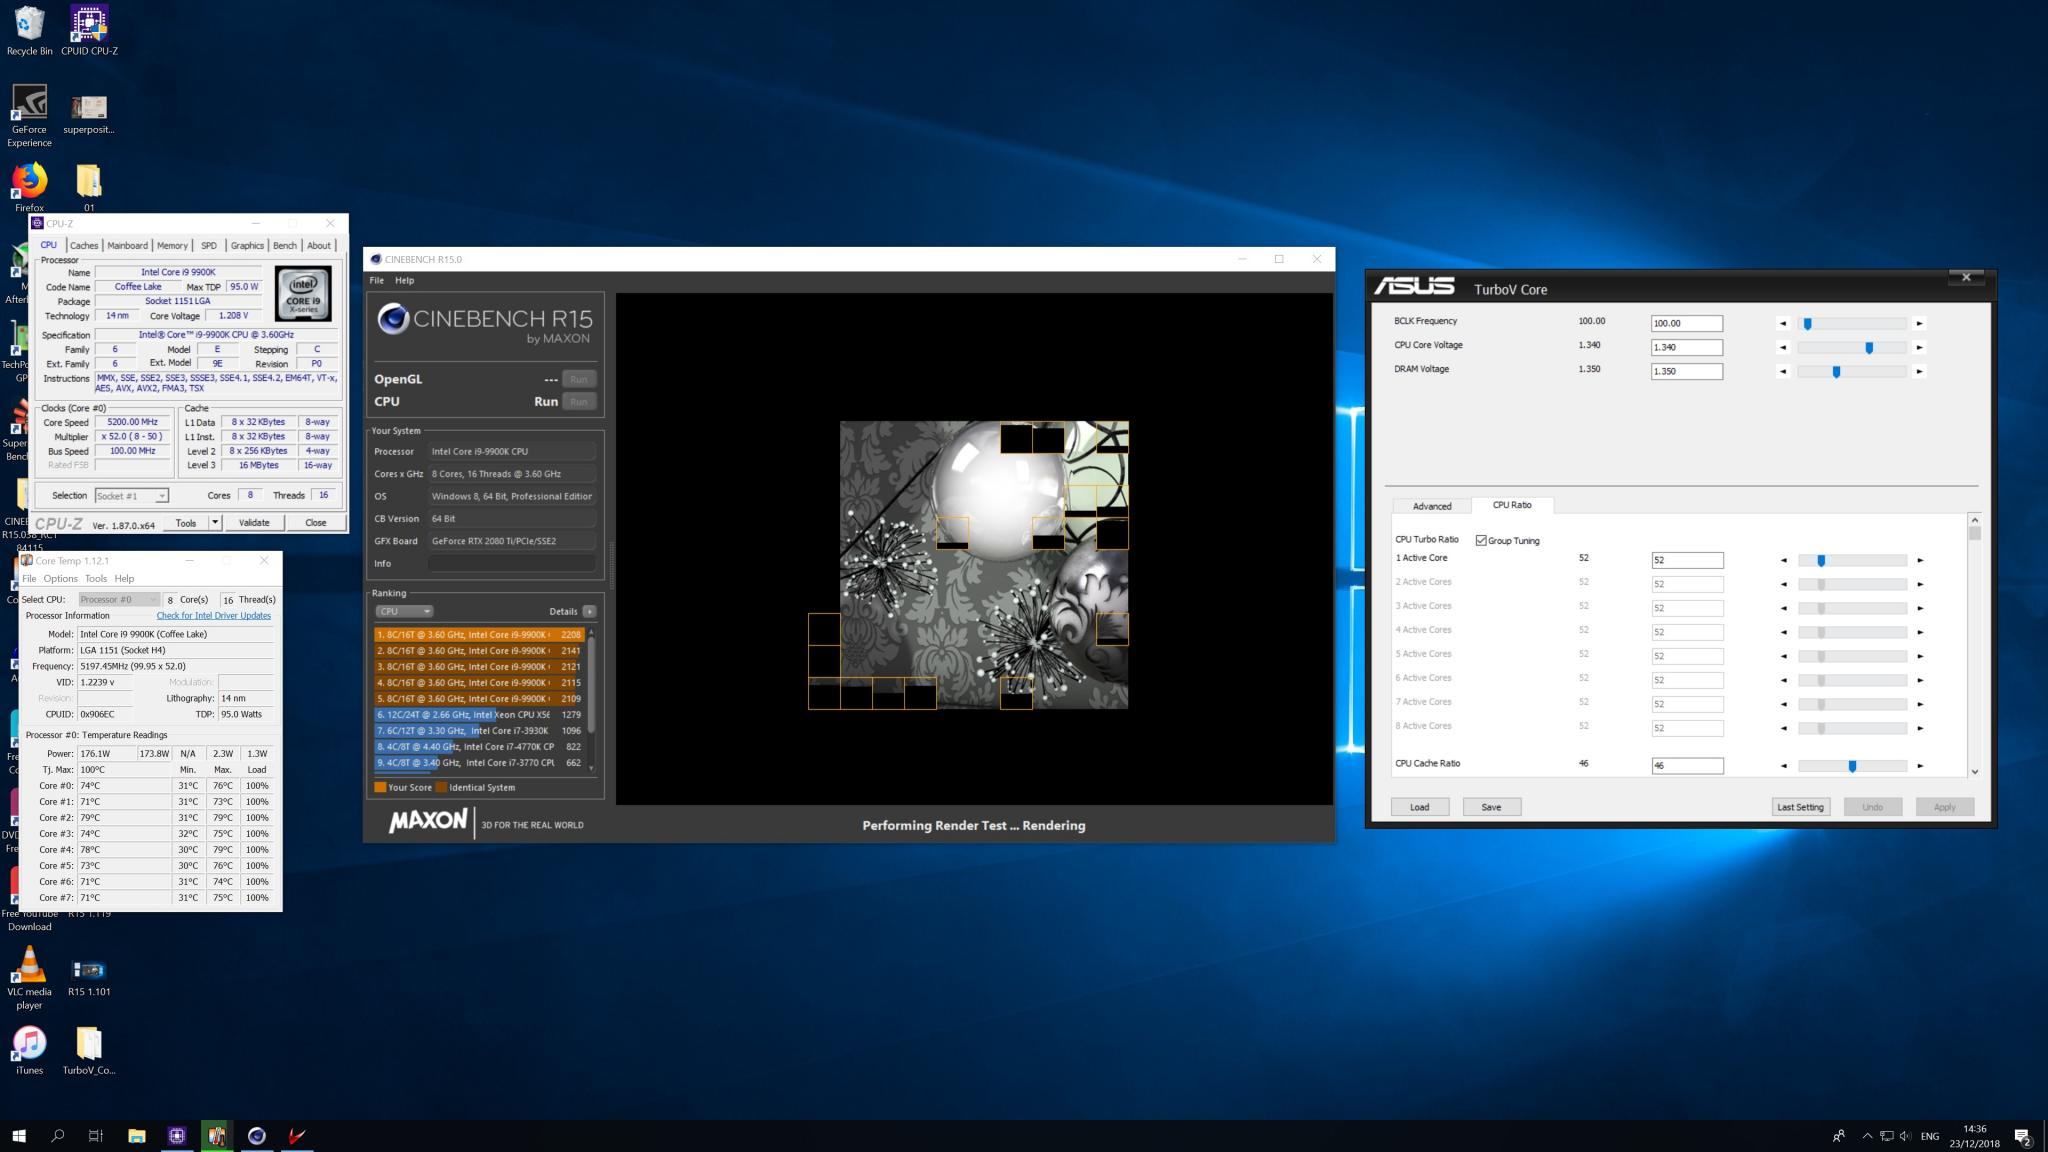
Task: Click Validate button in CPU-Z
Action: [254, 522]
